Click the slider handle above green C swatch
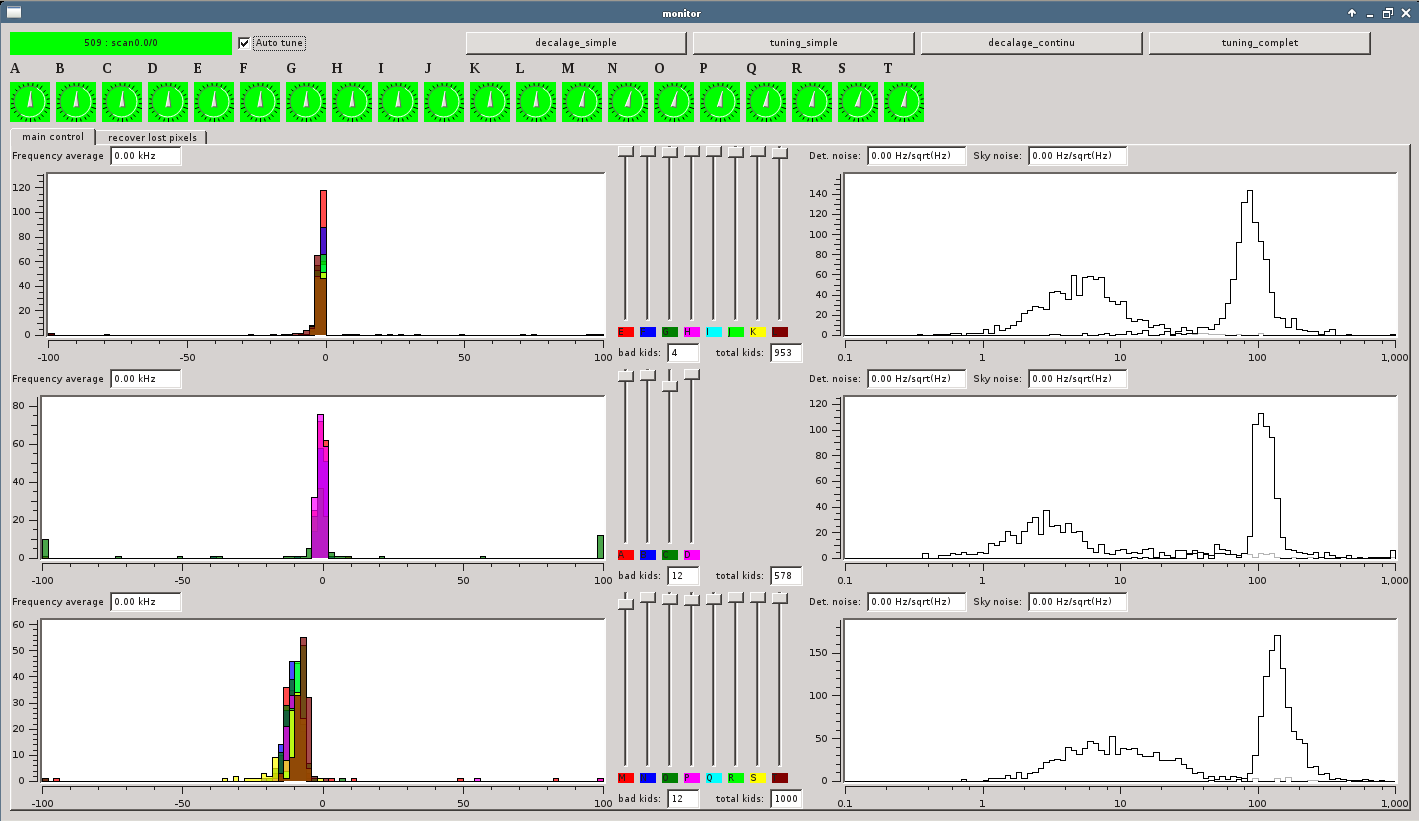 [669, 385]
